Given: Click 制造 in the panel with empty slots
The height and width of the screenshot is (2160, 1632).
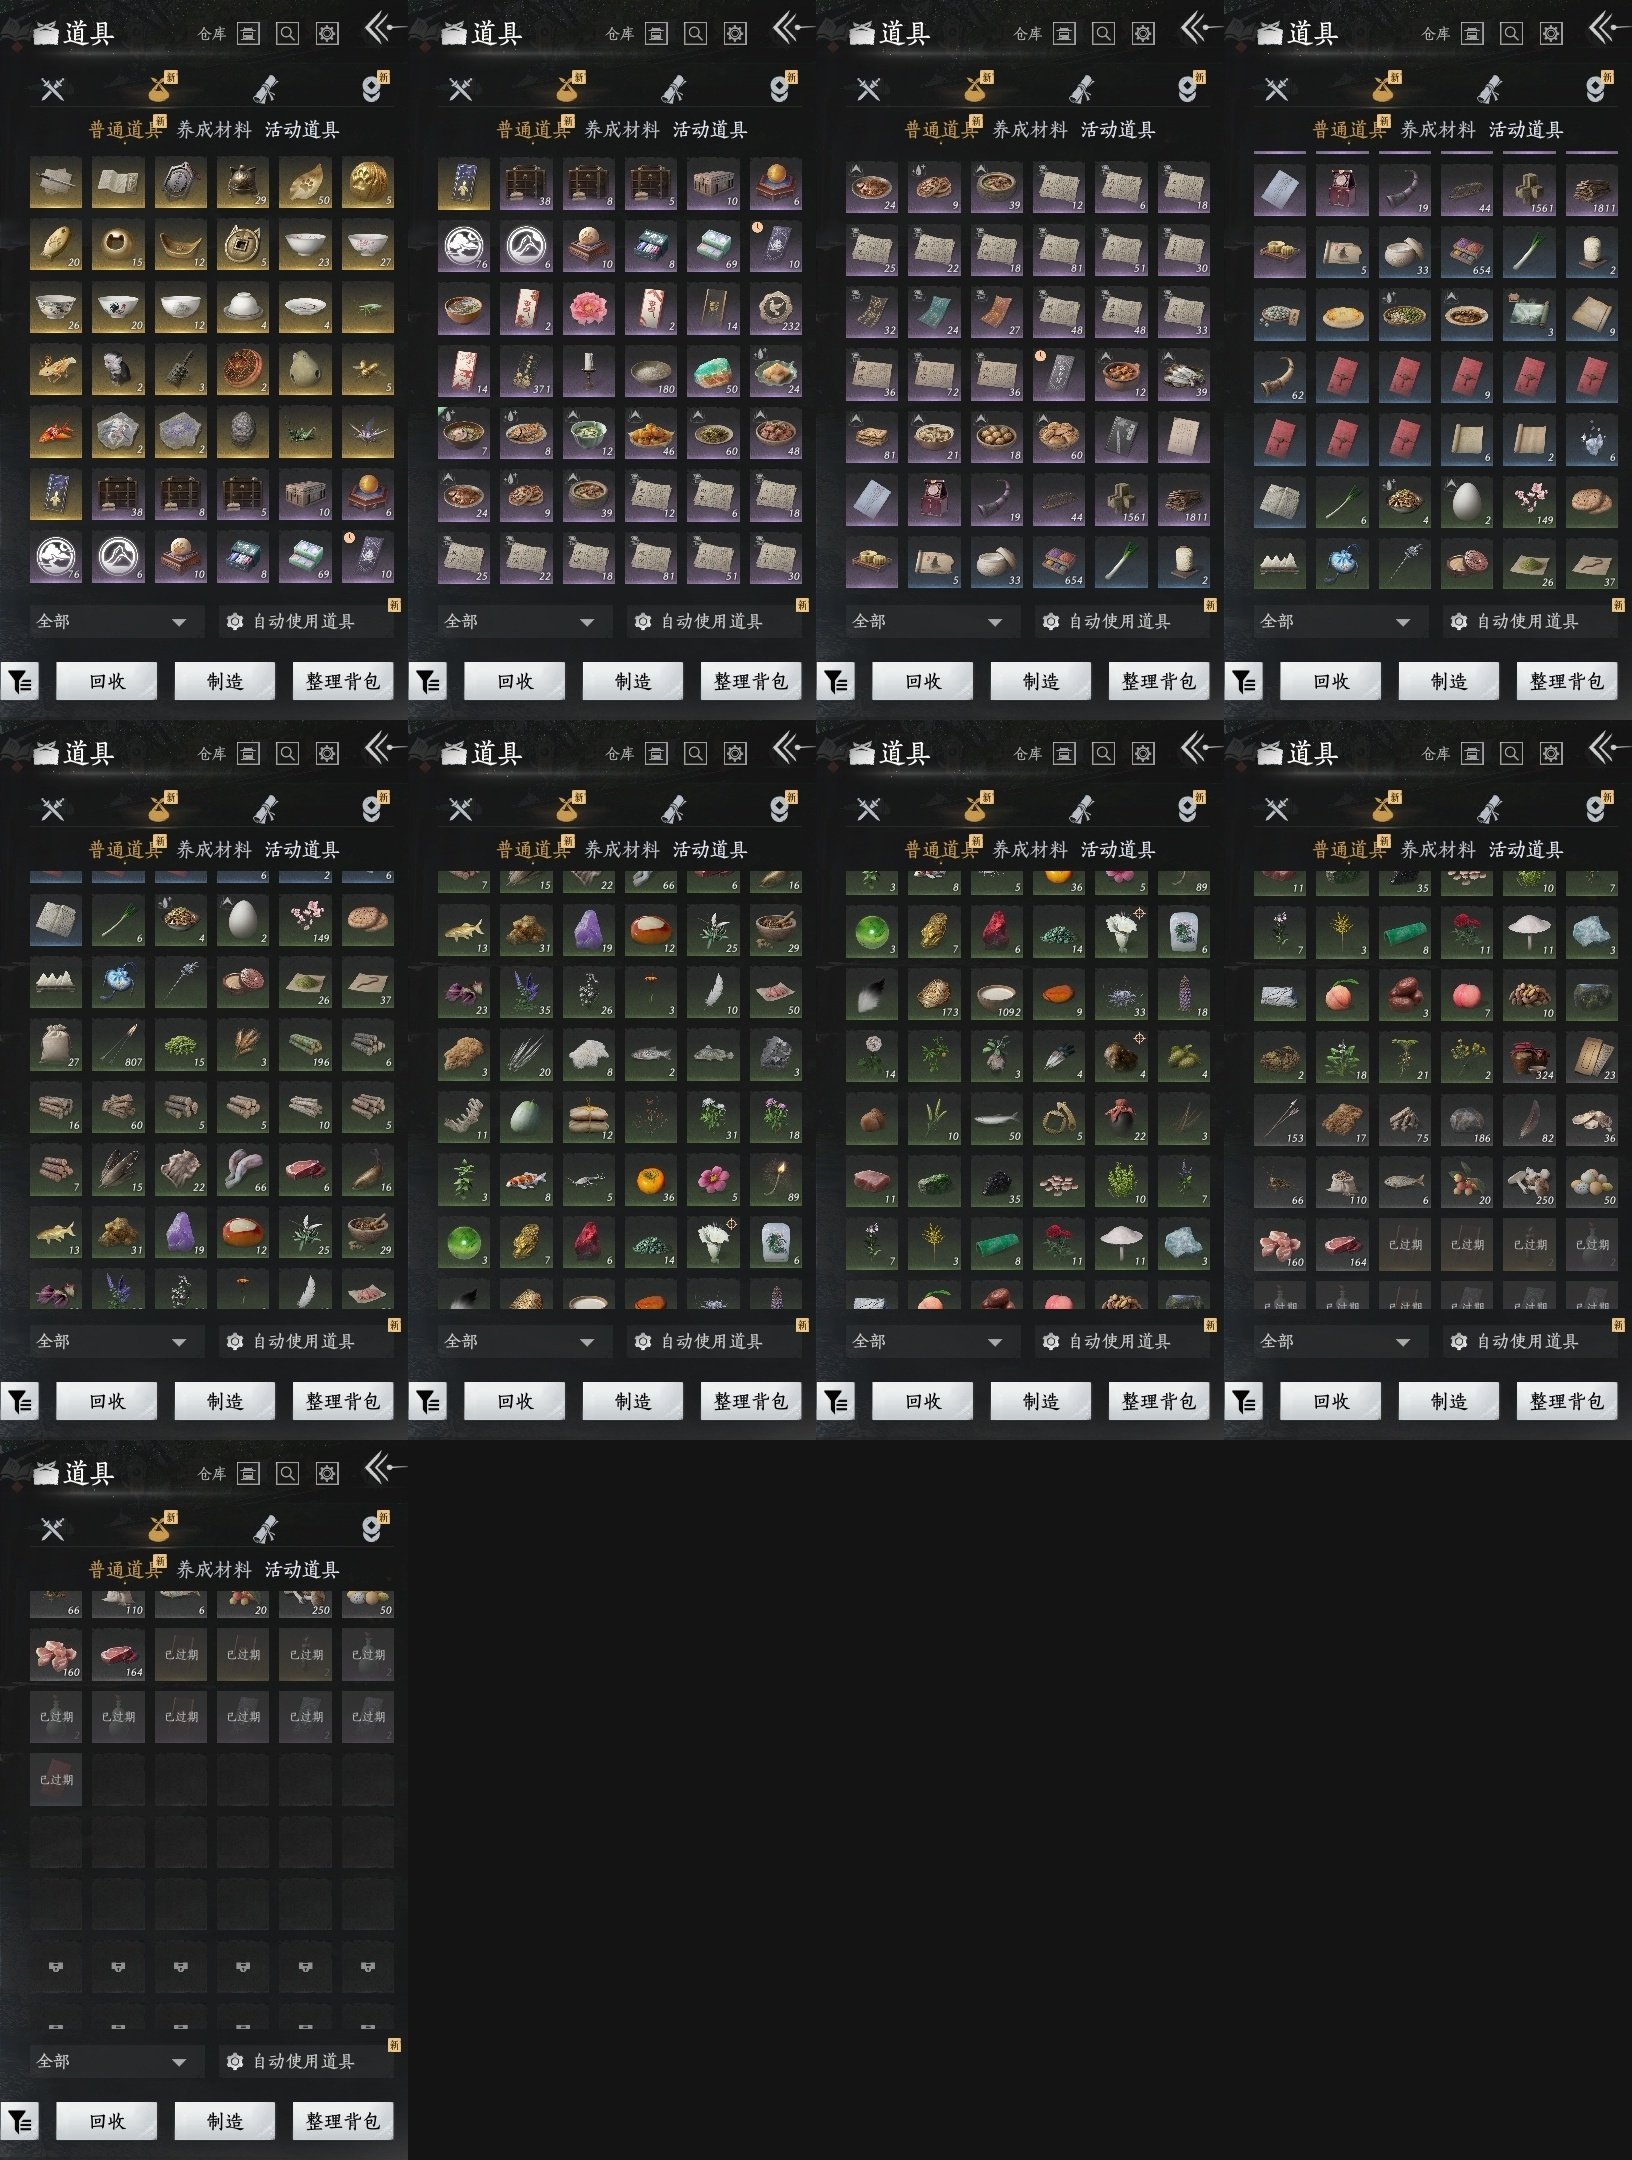Looking at the screenshot, I should tap(225, 2121).
